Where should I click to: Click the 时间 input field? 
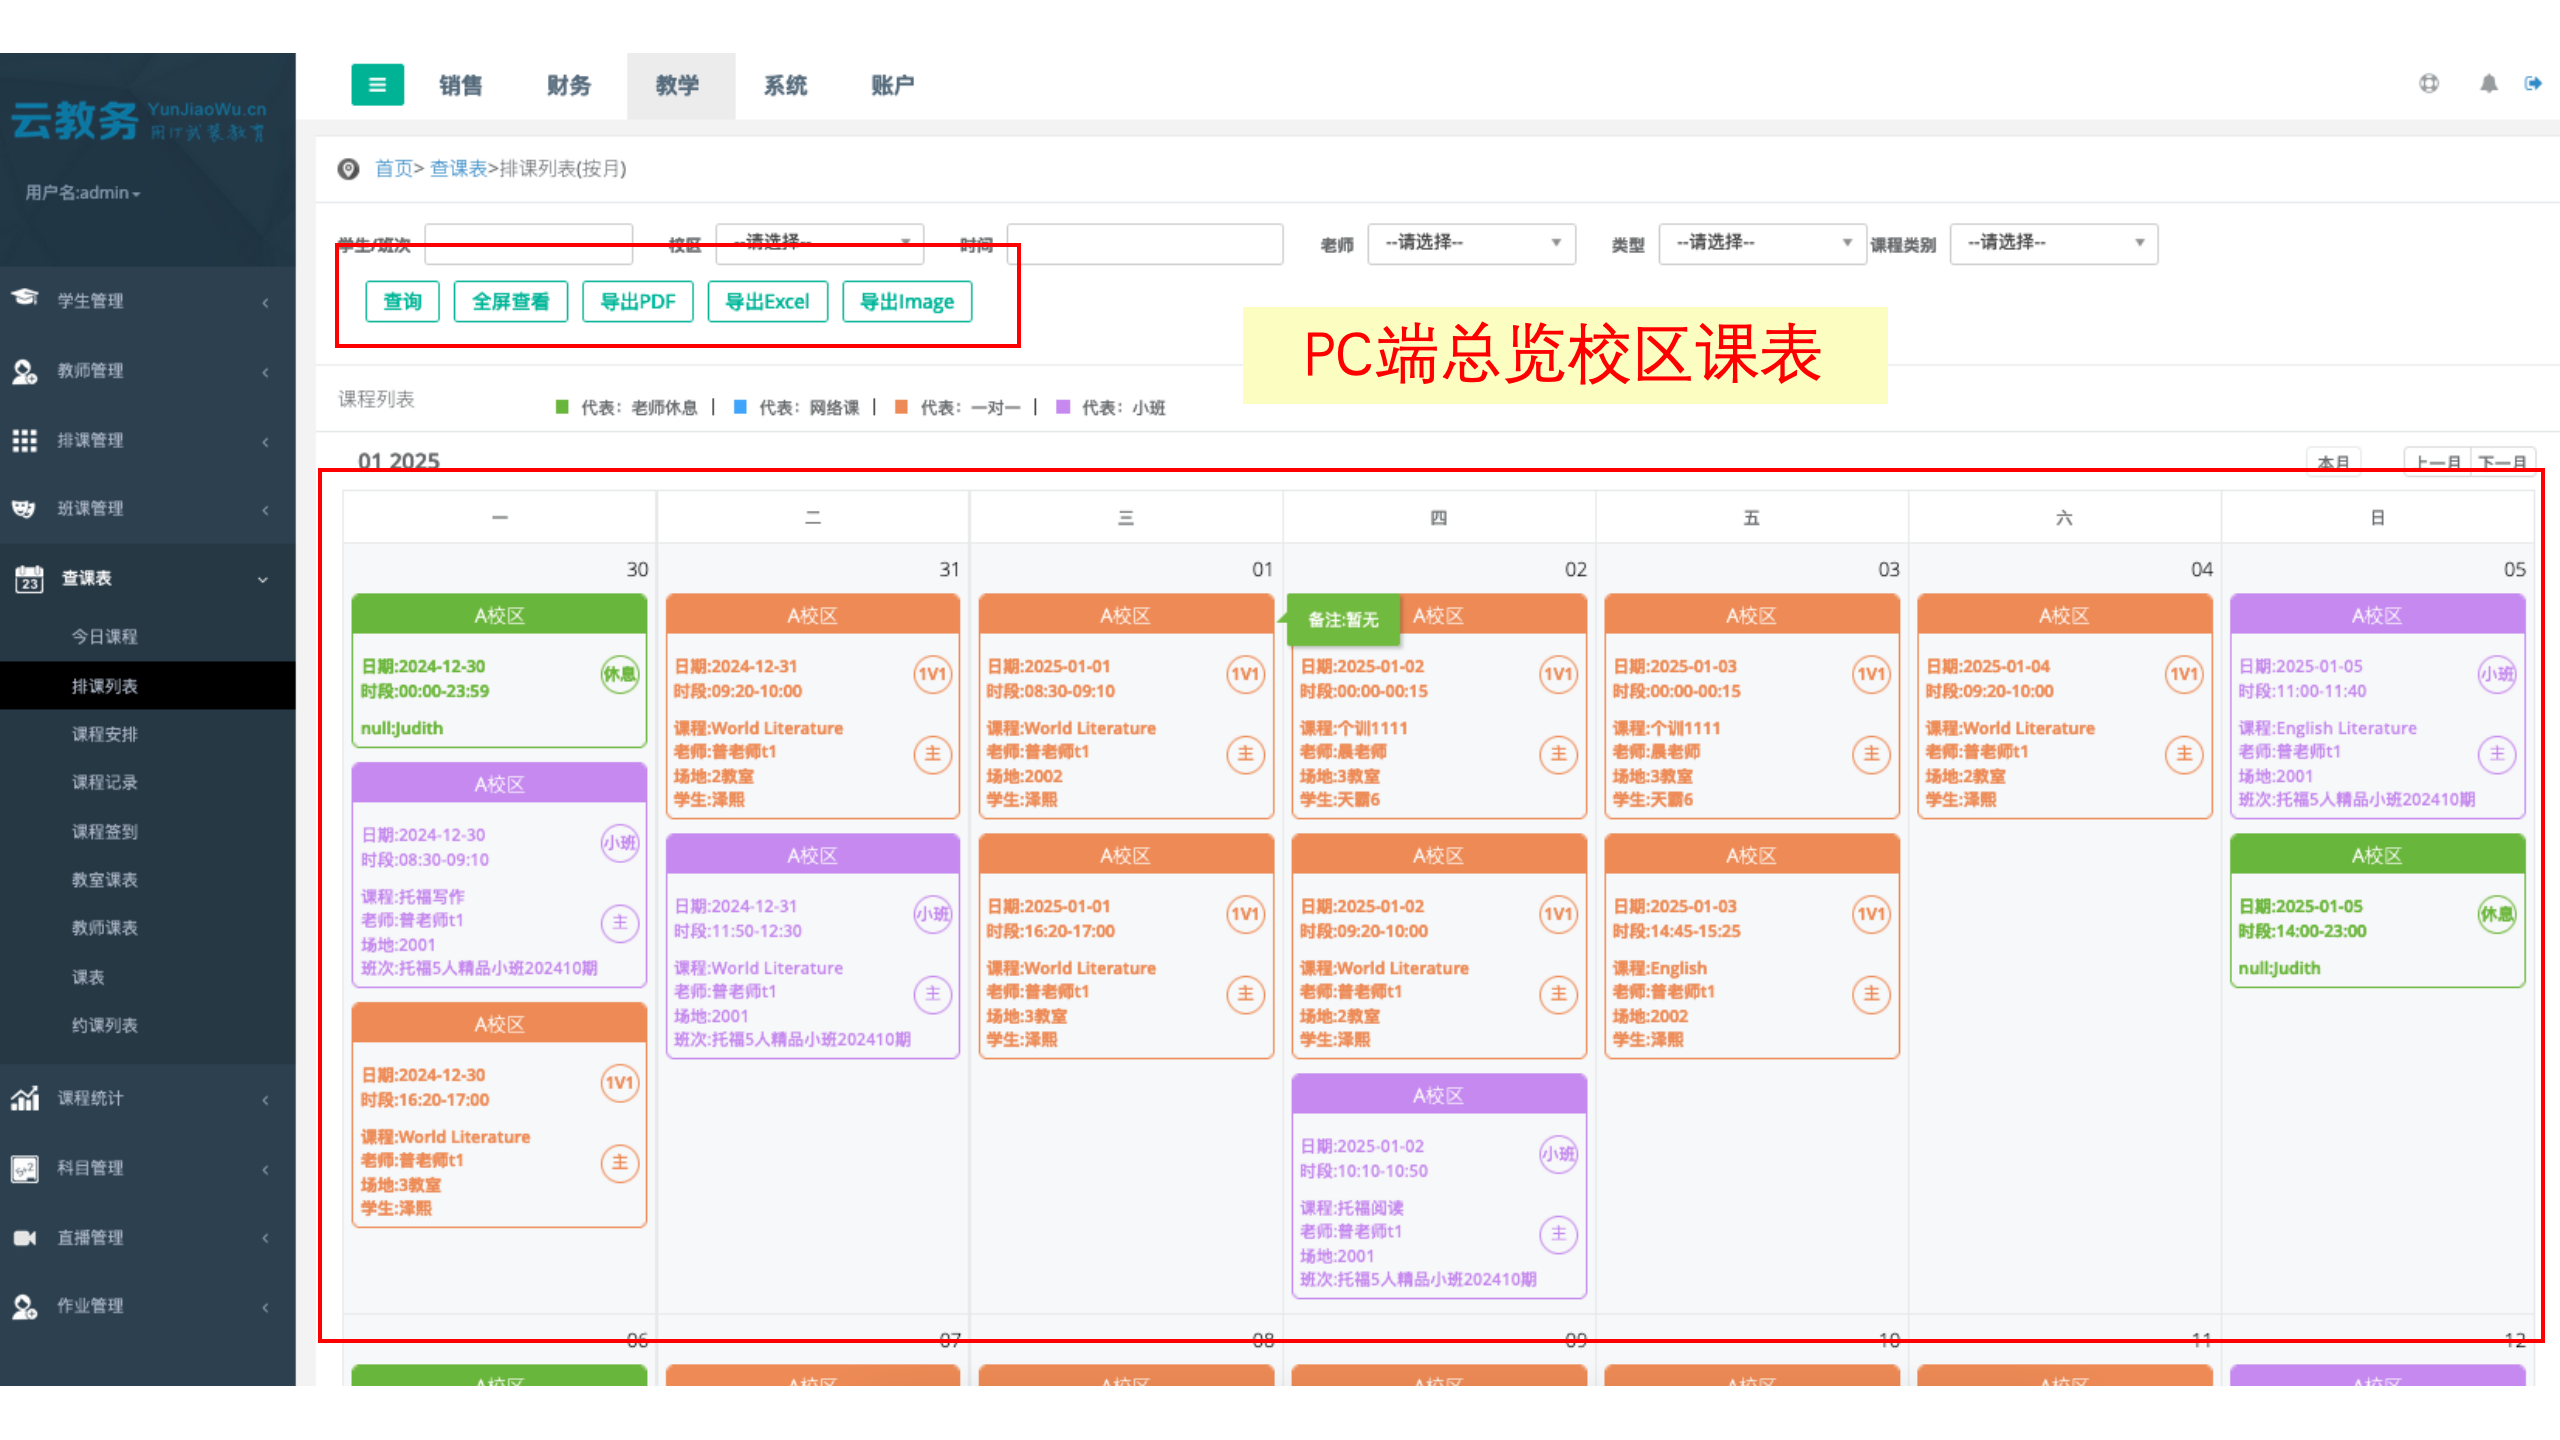click(x=1145, y=243)
